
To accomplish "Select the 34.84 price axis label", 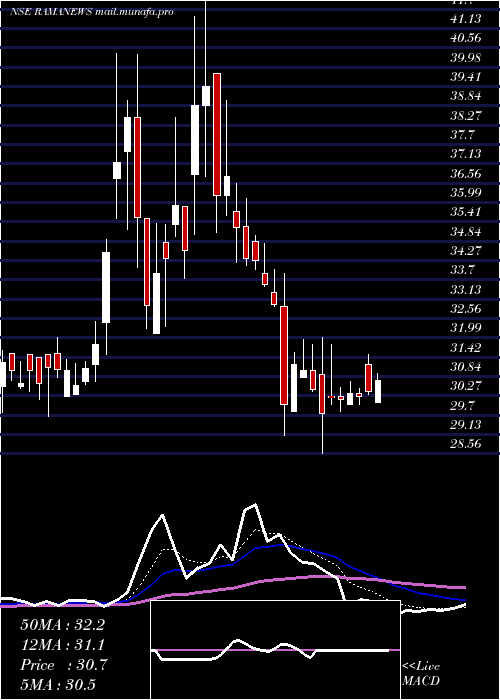I will 466,232.
